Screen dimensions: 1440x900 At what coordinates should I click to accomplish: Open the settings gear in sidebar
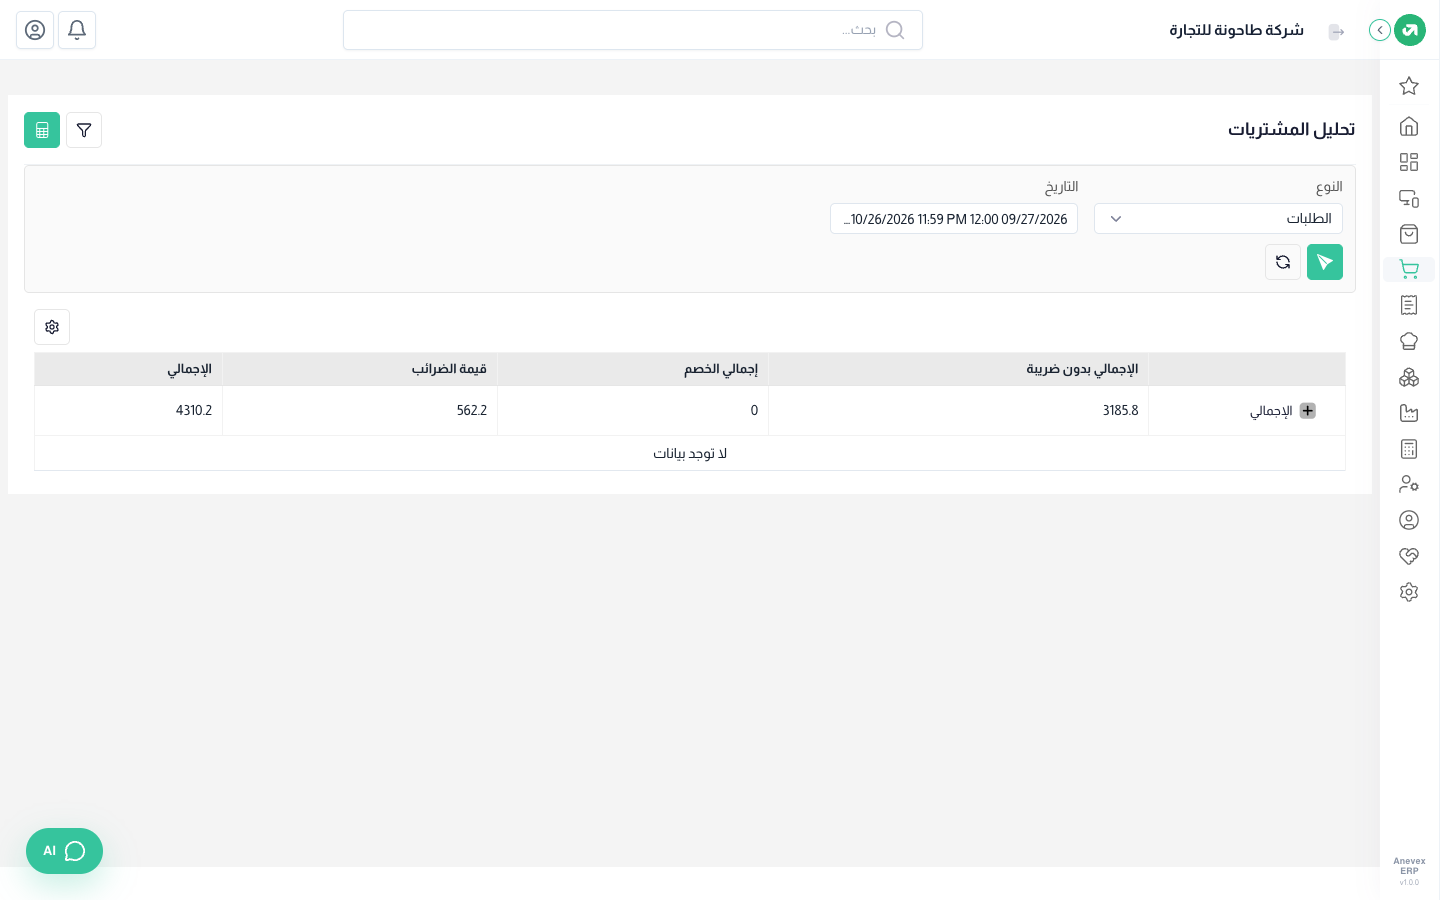(1409, 592)
